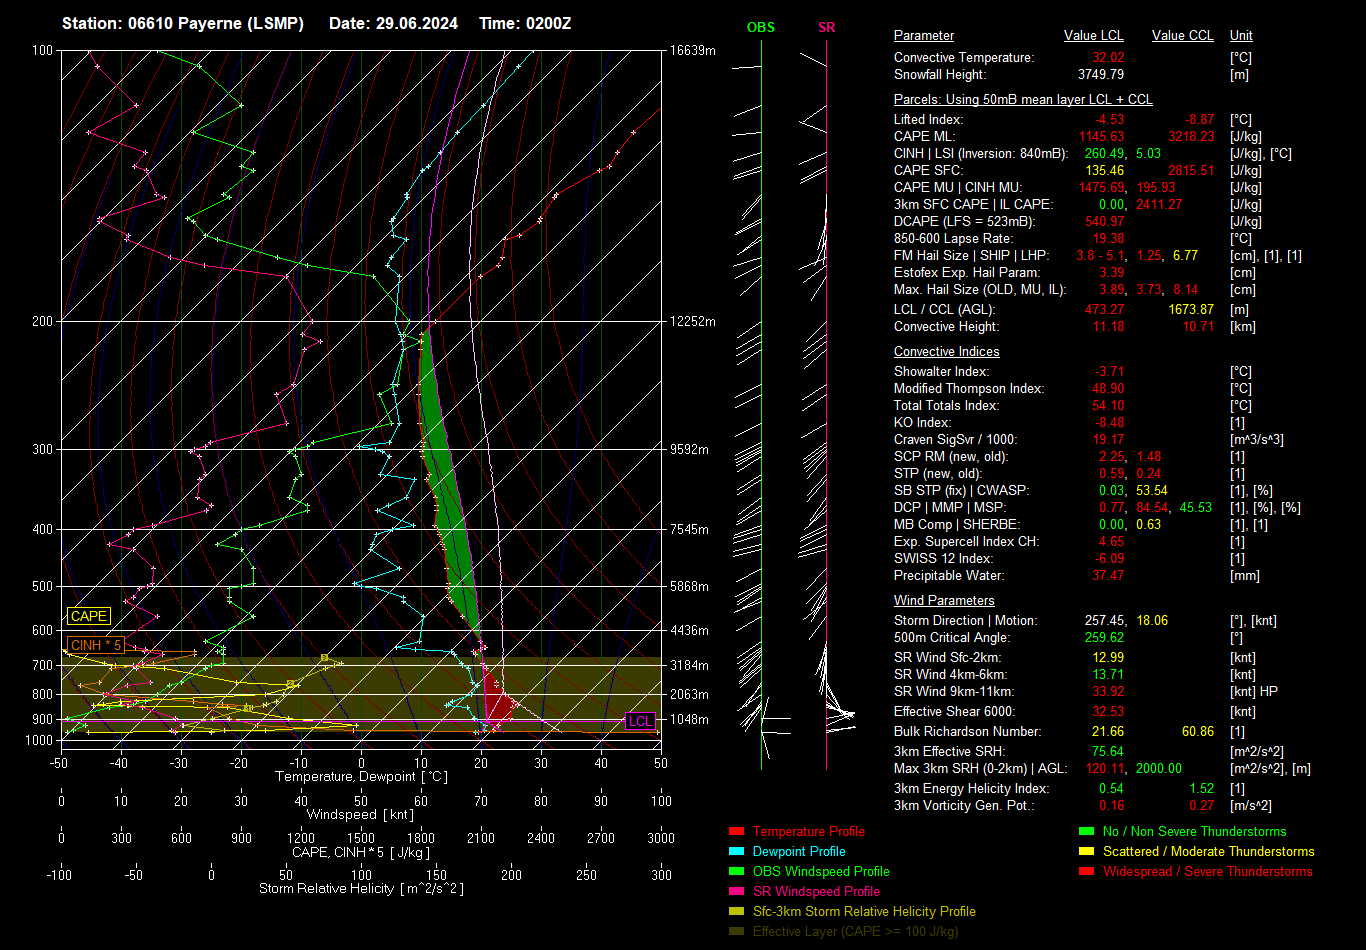Screen dimensions: 1366x950
Task: Click the yellow Scattered / Moderate Thunderstorms swatch
Action: 1086,852
